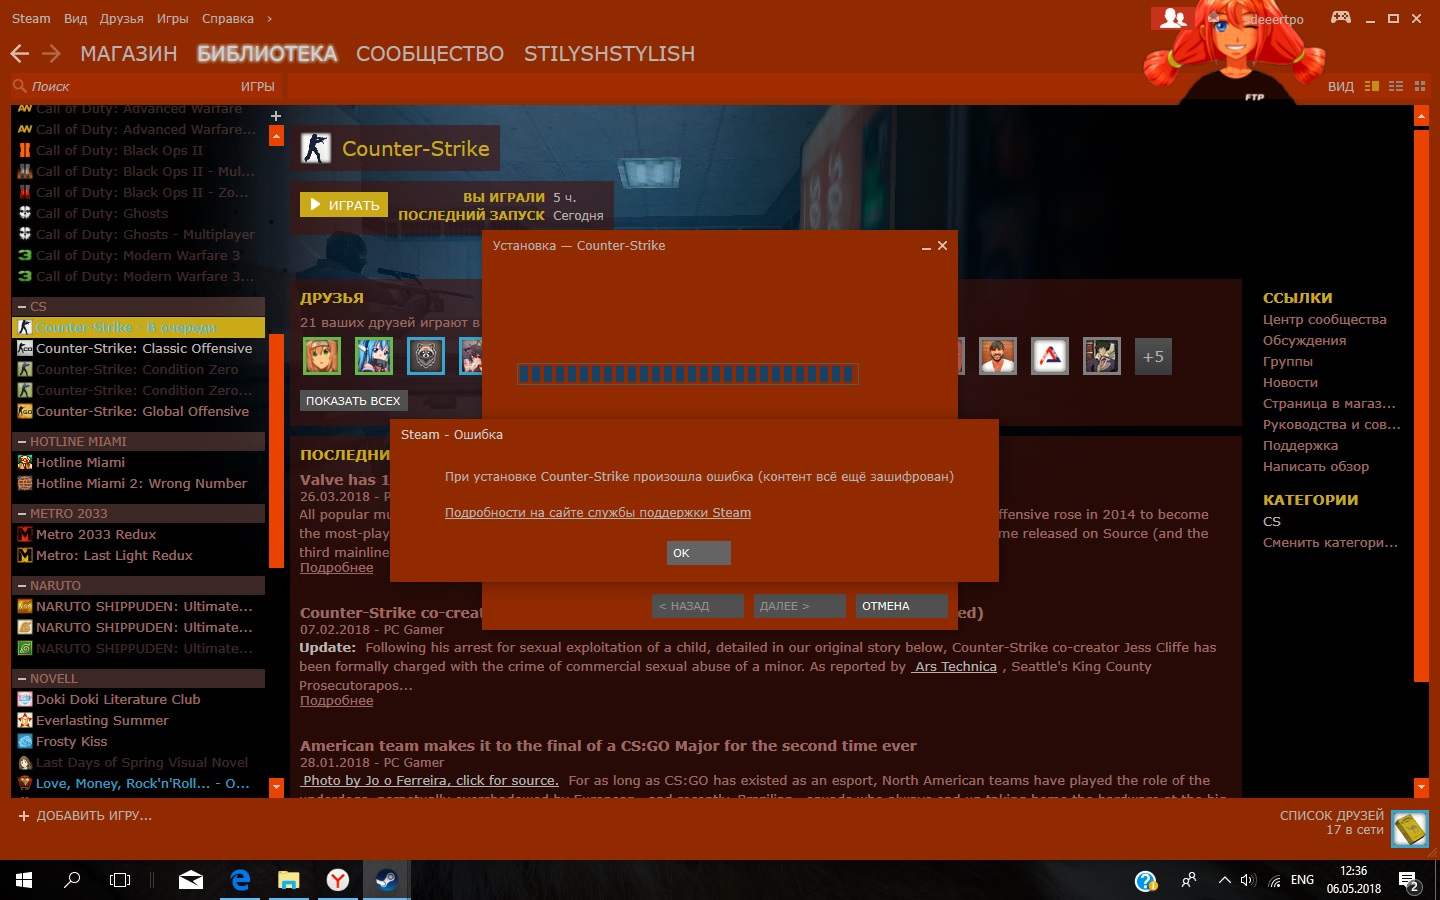Click the volume icon in system tray

pos(1248,881)
